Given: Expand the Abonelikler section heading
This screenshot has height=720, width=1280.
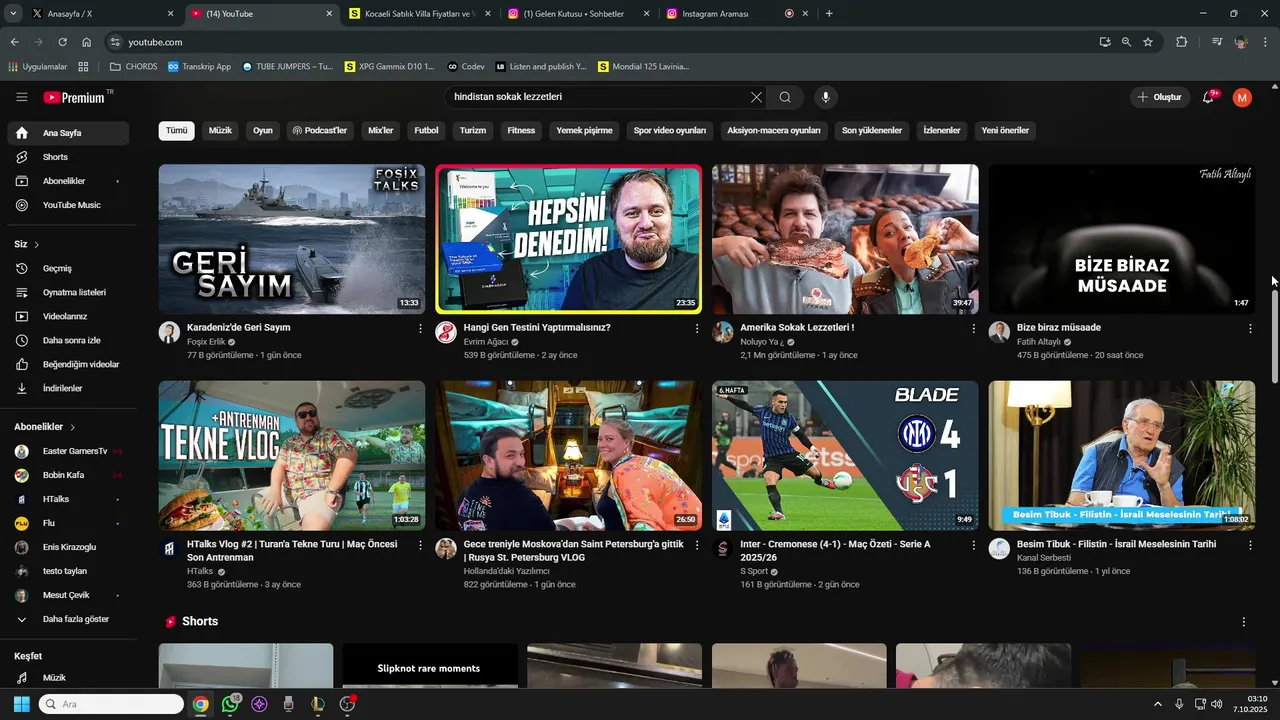Looking at the screenshot, I should [45, 427].
